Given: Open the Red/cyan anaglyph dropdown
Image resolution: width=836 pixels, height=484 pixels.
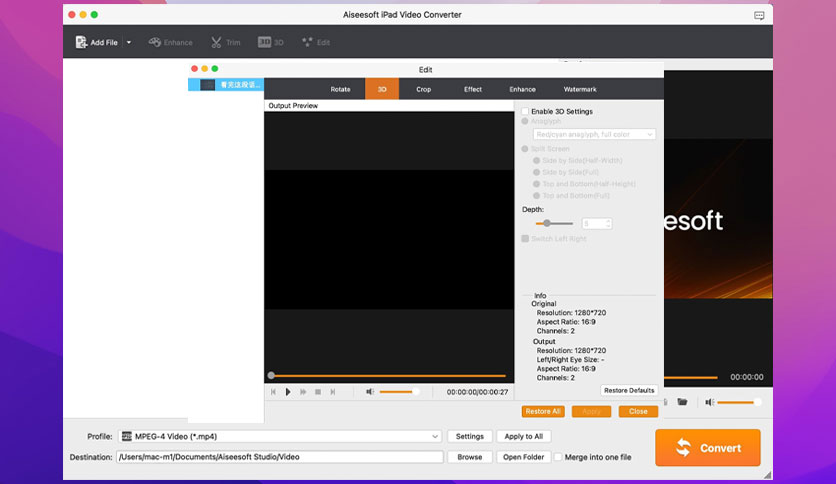Looking at the screenshot, I should [x=594, y=134].
